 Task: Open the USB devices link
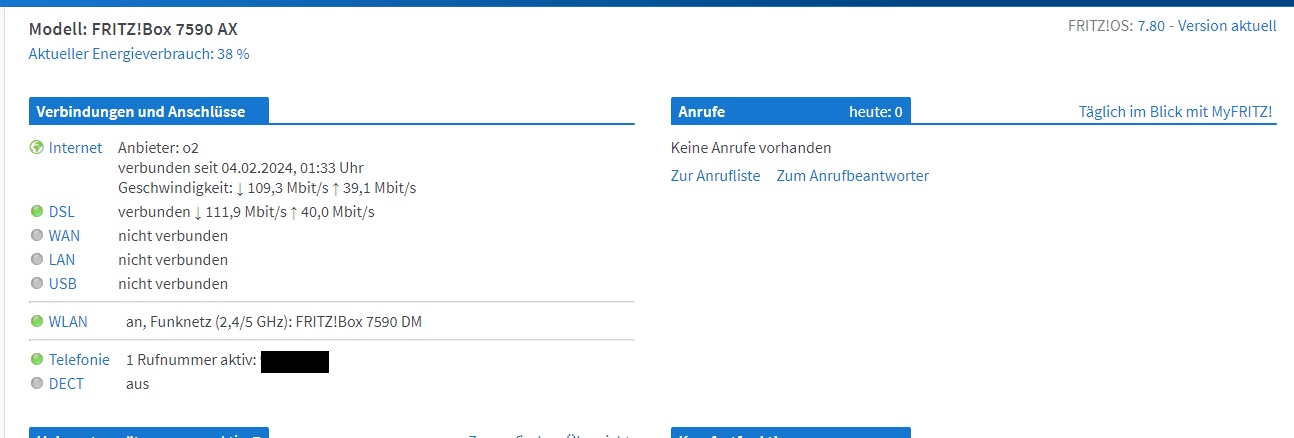[x=63, y=284]
